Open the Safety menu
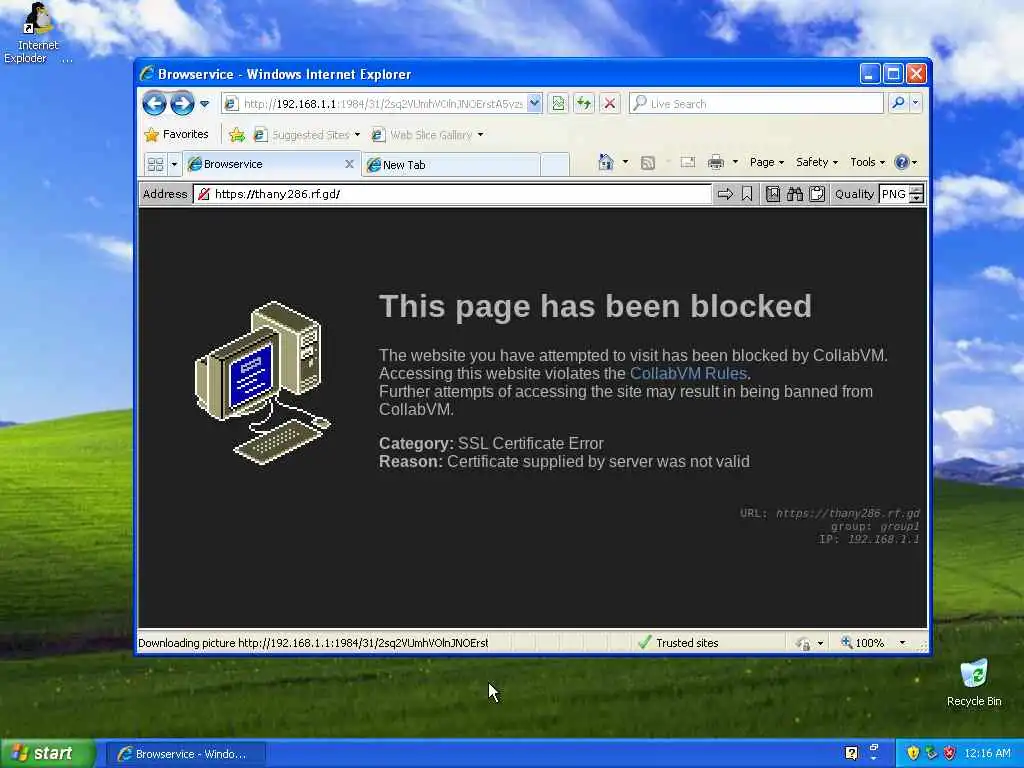Viewport: 1024px width, 768px height. (816, 162)
